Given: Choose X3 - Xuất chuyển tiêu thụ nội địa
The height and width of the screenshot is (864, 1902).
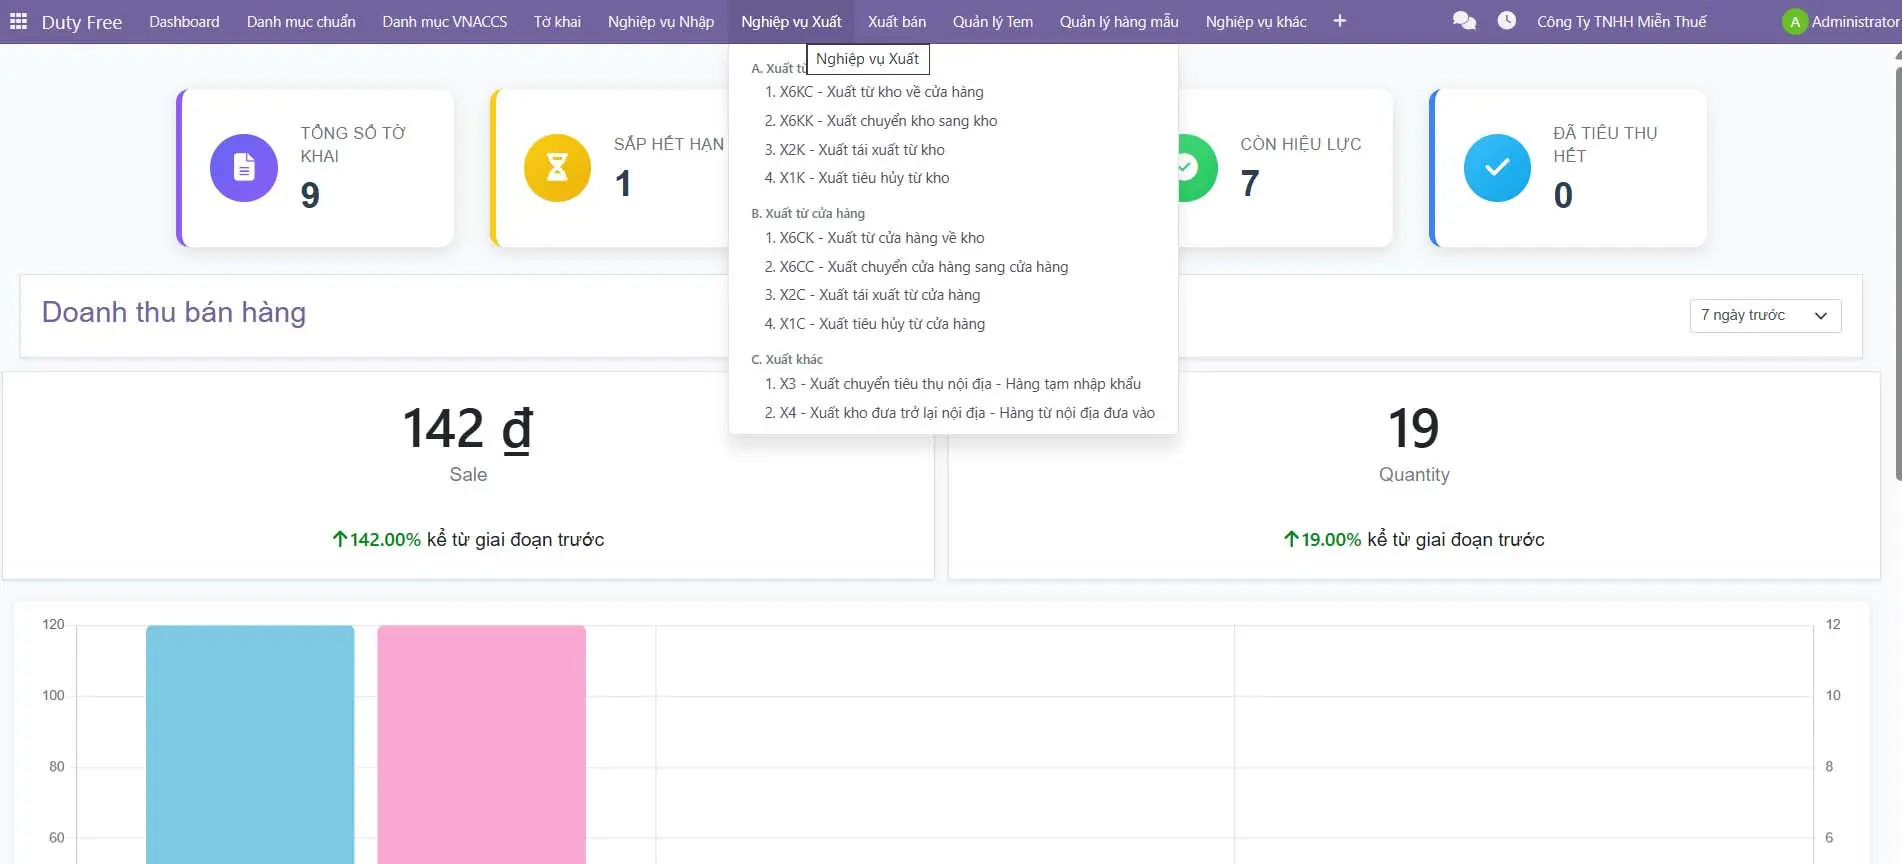Looking at the screenshot, I should (x=952, y=384).
